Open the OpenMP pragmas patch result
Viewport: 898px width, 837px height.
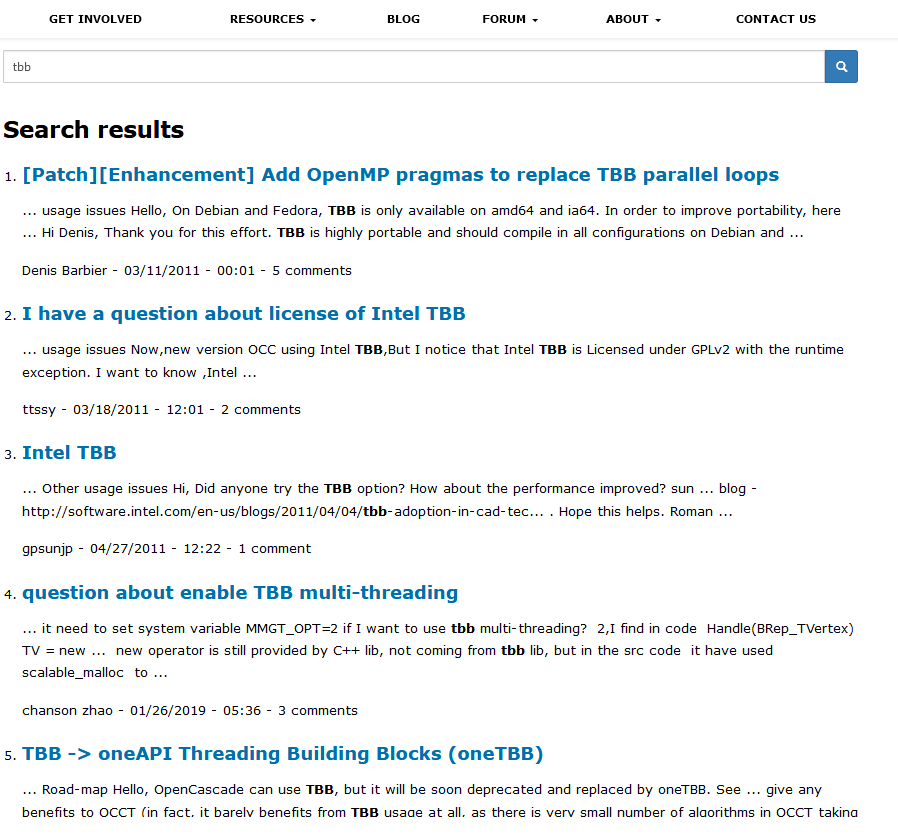[400, 175]
